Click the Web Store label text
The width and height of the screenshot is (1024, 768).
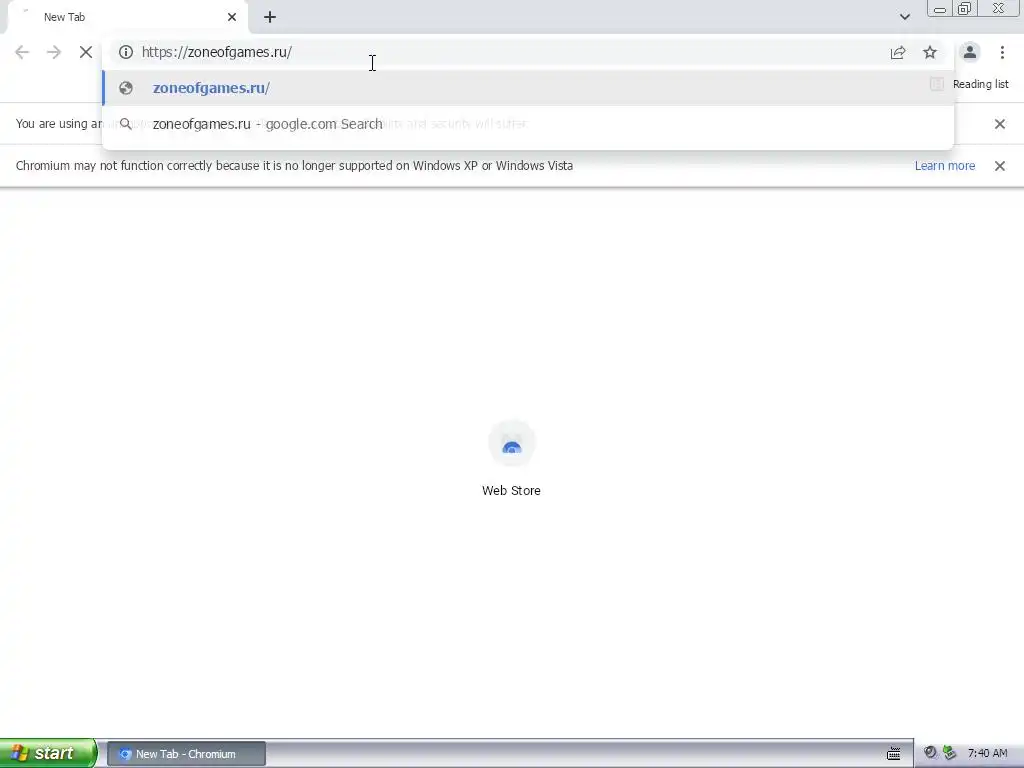511,490
